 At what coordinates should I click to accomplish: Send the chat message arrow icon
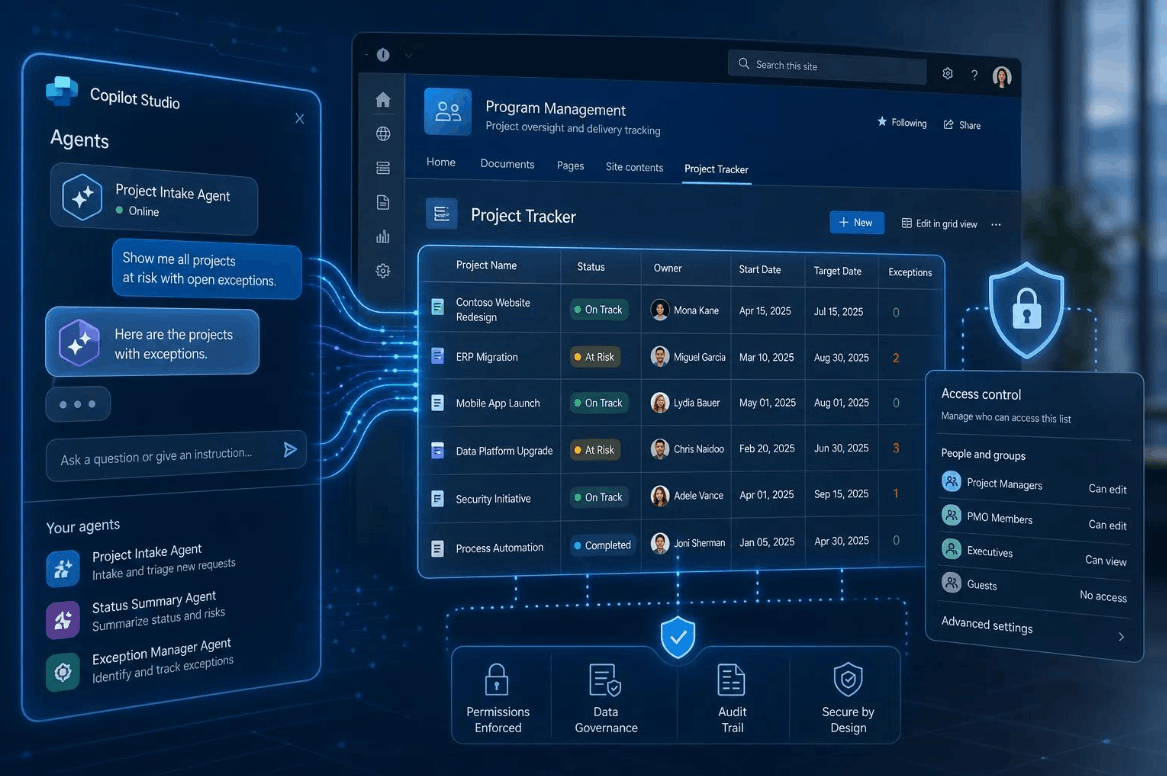coord(290,449)
